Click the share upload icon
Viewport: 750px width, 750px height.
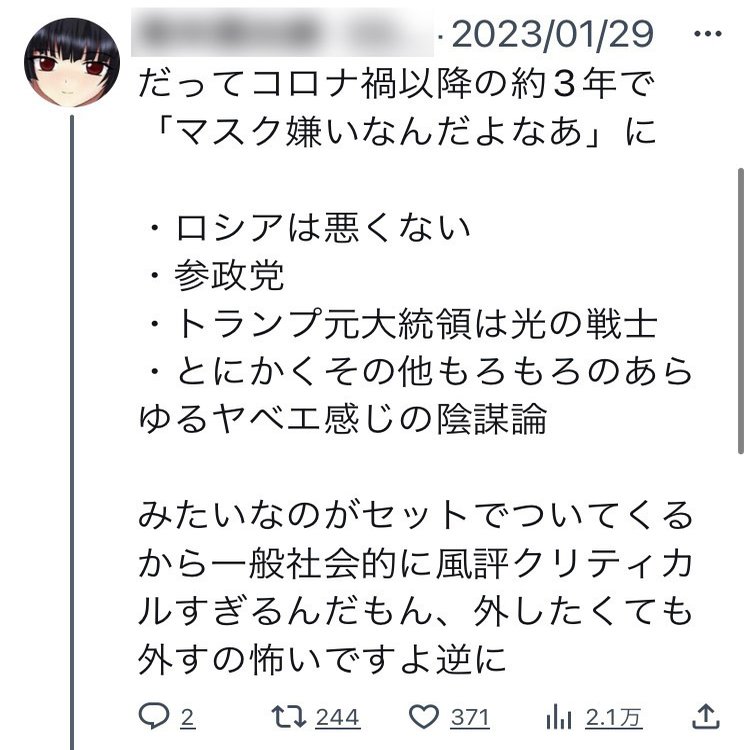[x=706, y=716]
